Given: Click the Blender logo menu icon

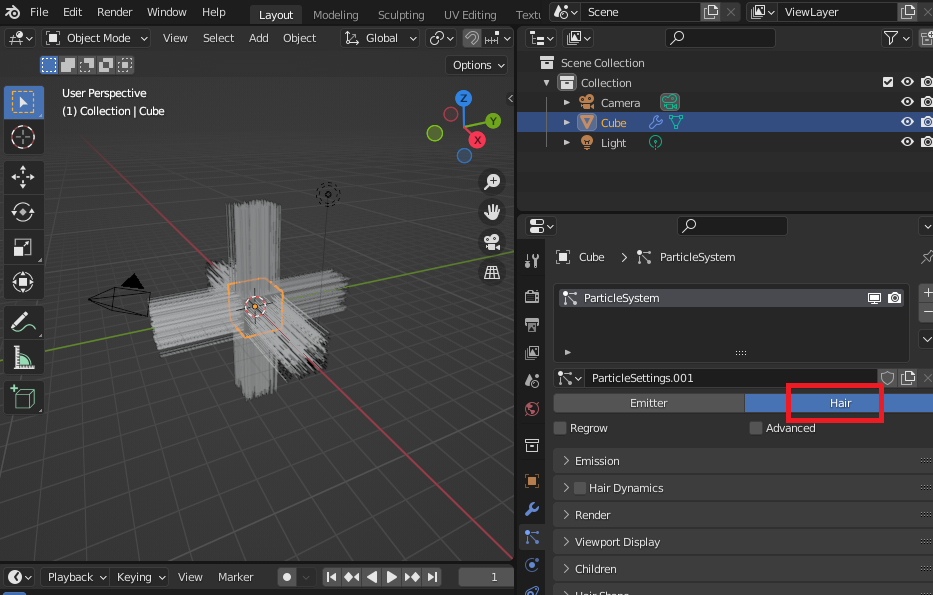Looking at the screenshot, I should coord(12,12).
